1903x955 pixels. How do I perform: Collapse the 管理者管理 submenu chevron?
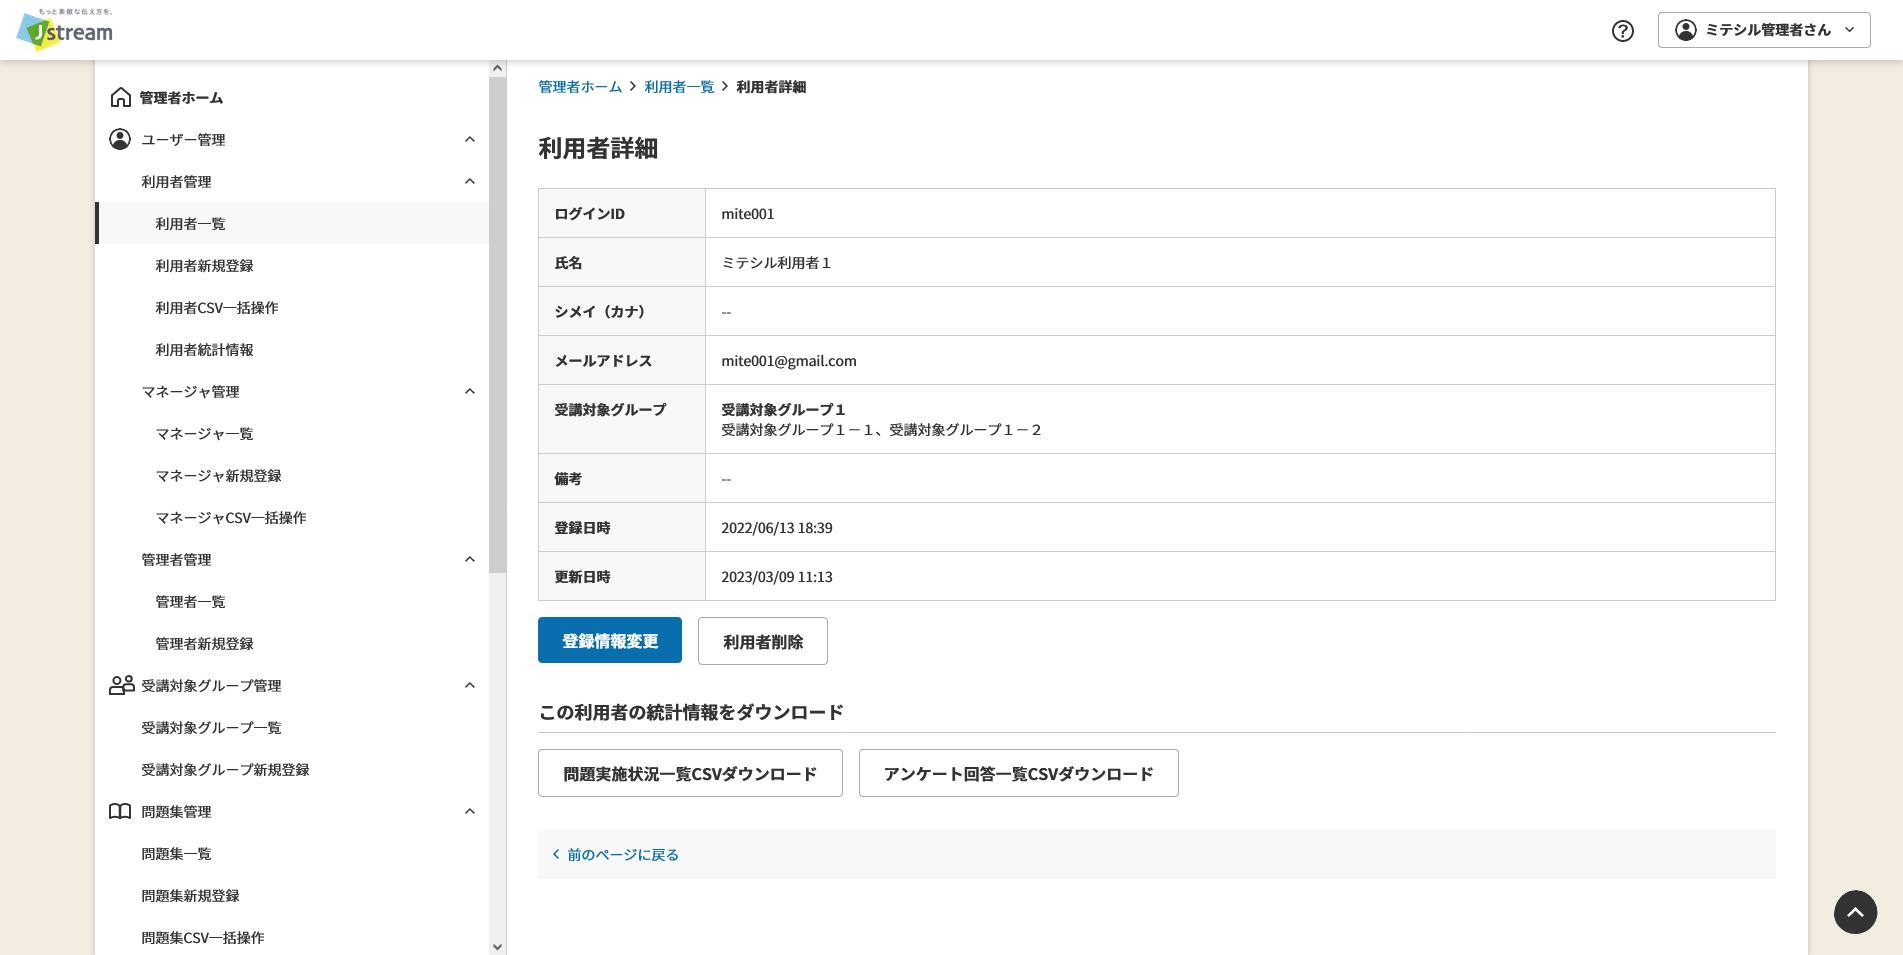(x=470, y=559)
